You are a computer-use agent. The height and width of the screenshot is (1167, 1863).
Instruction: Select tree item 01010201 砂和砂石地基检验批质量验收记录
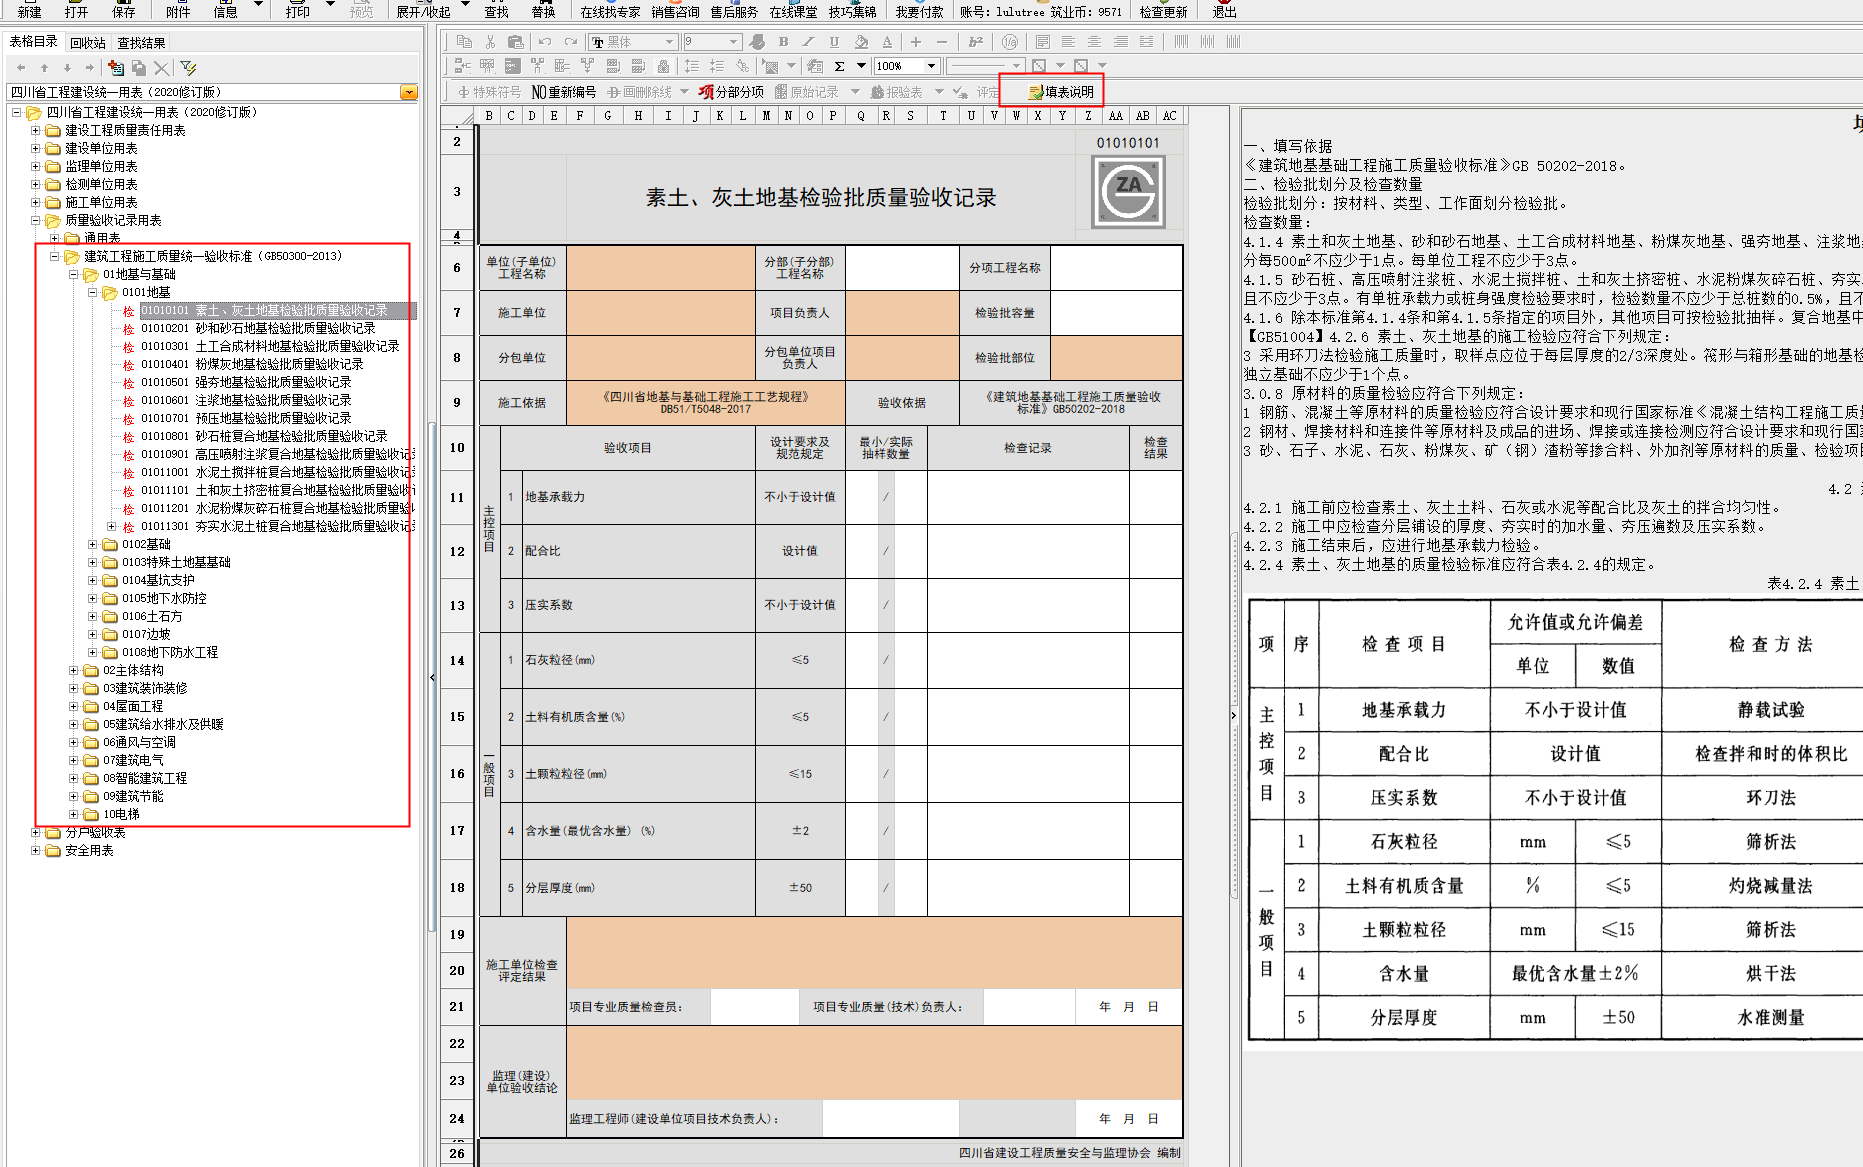tap(258, 329)
